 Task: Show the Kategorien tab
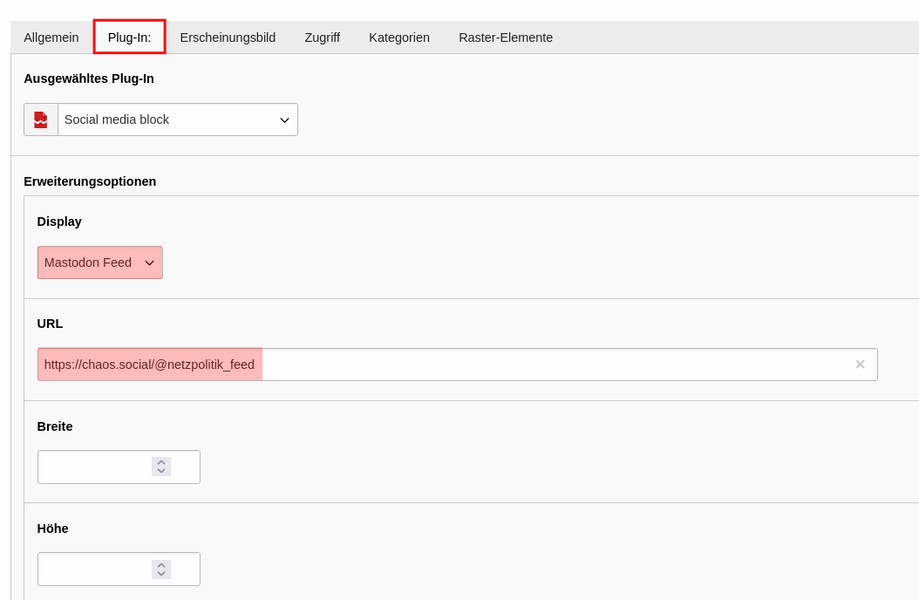tap(399, 38)
